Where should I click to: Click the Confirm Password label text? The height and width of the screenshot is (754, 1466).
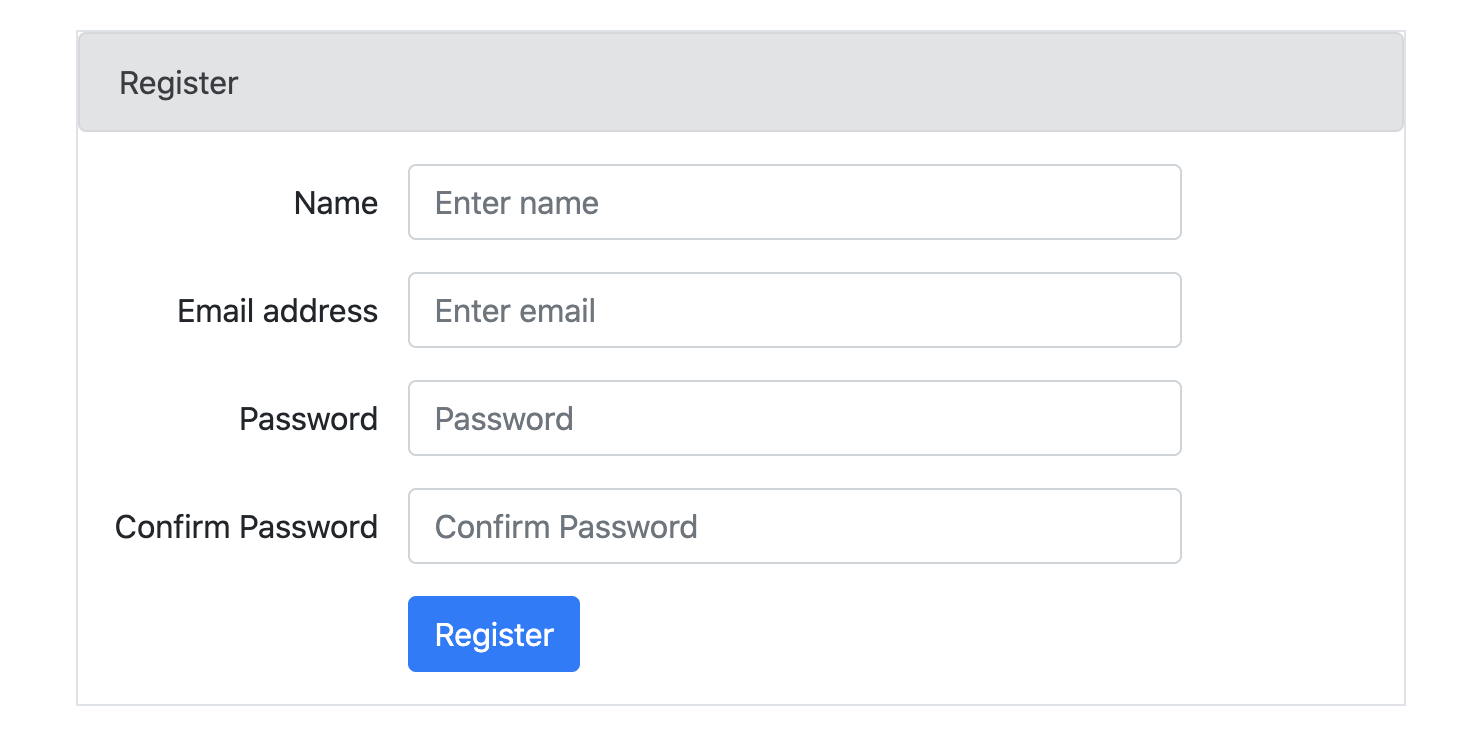246,527
